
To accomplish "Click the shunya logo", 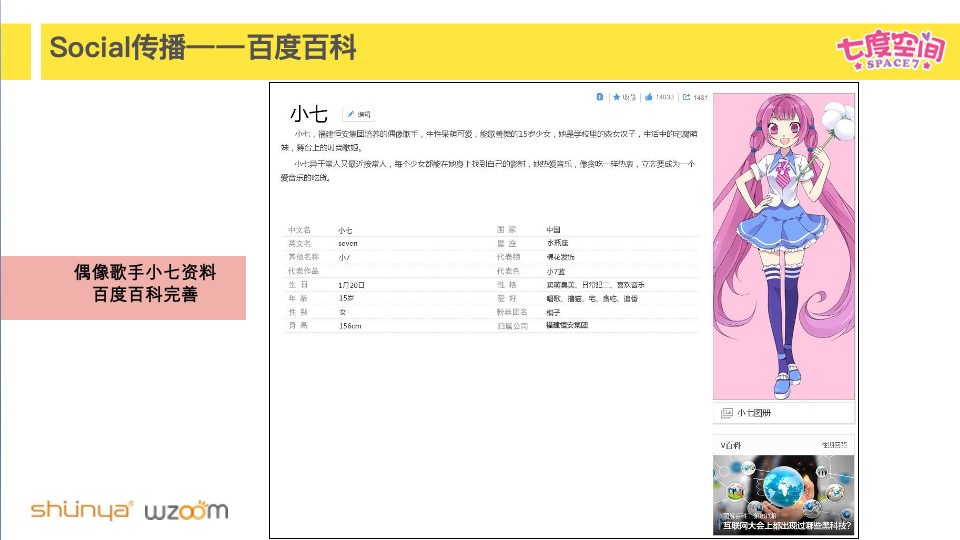I will click(x=81, y=509).
